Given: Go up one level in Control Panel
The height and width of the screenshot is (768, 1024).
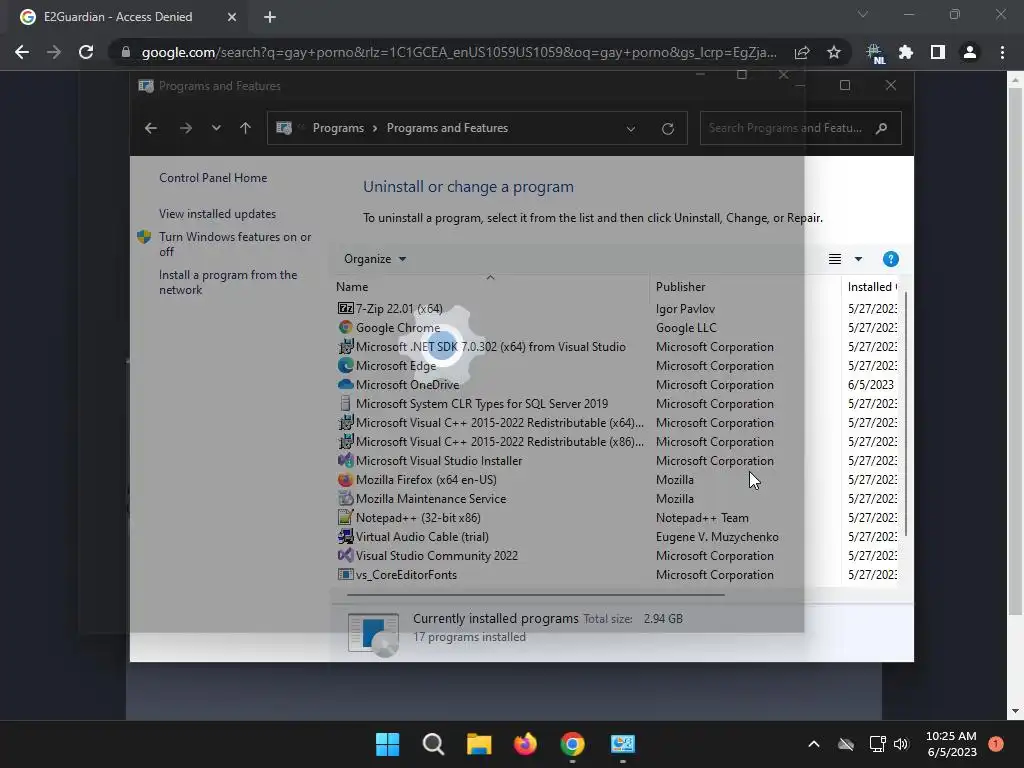Looking at the screenshot, I should coord(245,128).
